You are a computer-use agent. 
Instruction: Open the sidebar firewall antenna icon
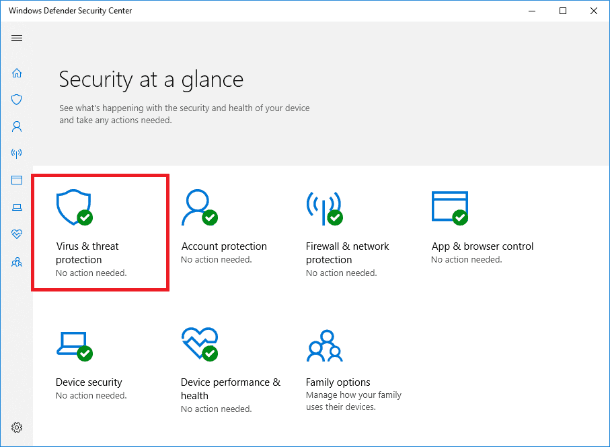click(17, 153)
